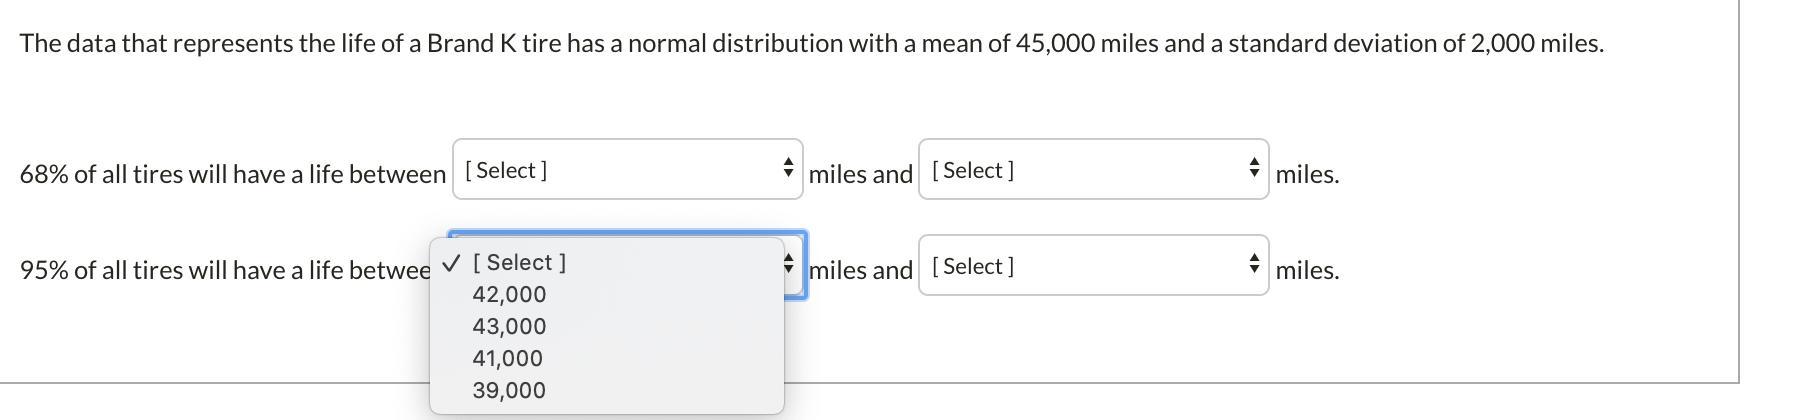Pick the 39,000 option in the list

509,390
